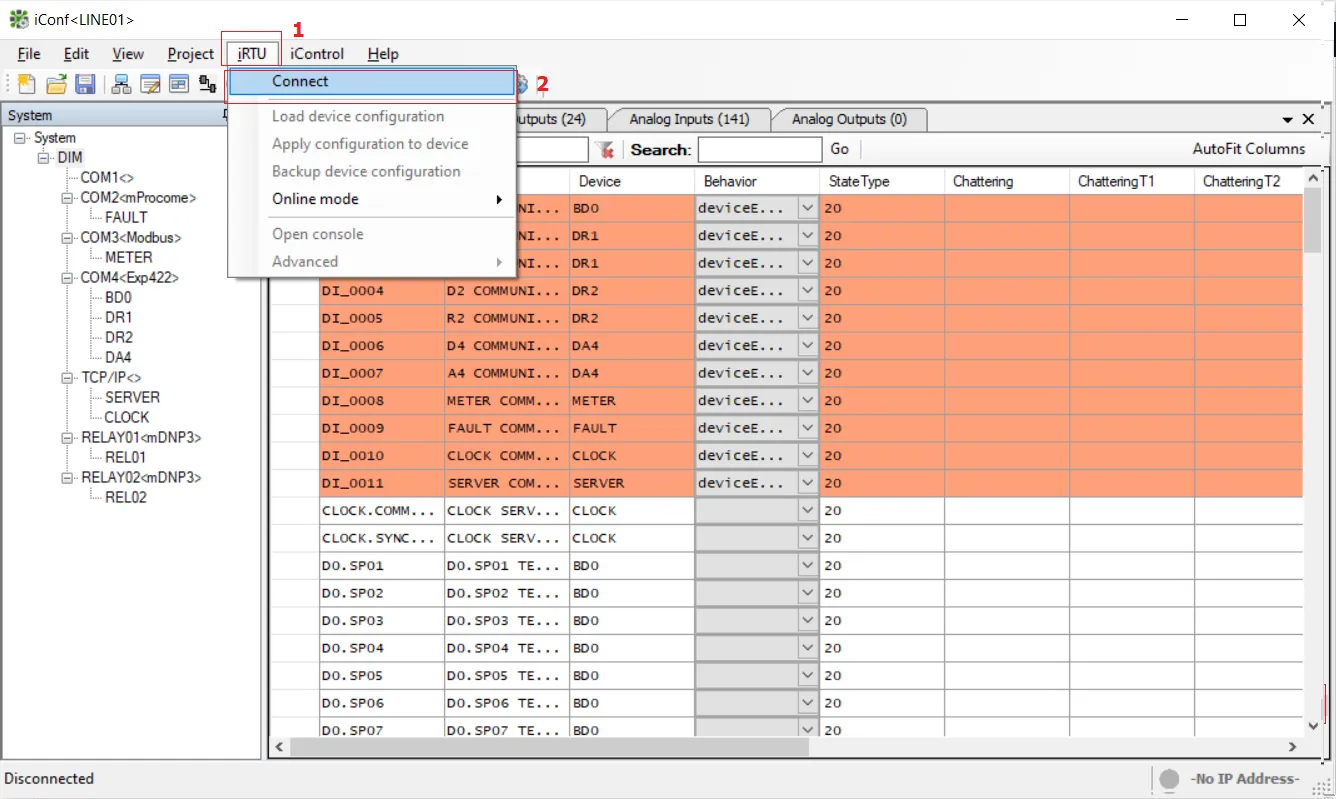Click AutoFit Columns button
The image size is (1336, 799).
click(x=1249, y=149)
